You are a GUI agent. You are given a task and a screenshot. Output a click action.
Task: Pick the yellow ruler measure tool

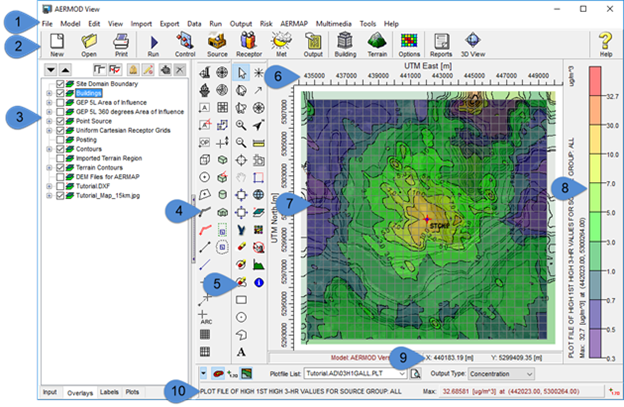click(x=259, y=143)
